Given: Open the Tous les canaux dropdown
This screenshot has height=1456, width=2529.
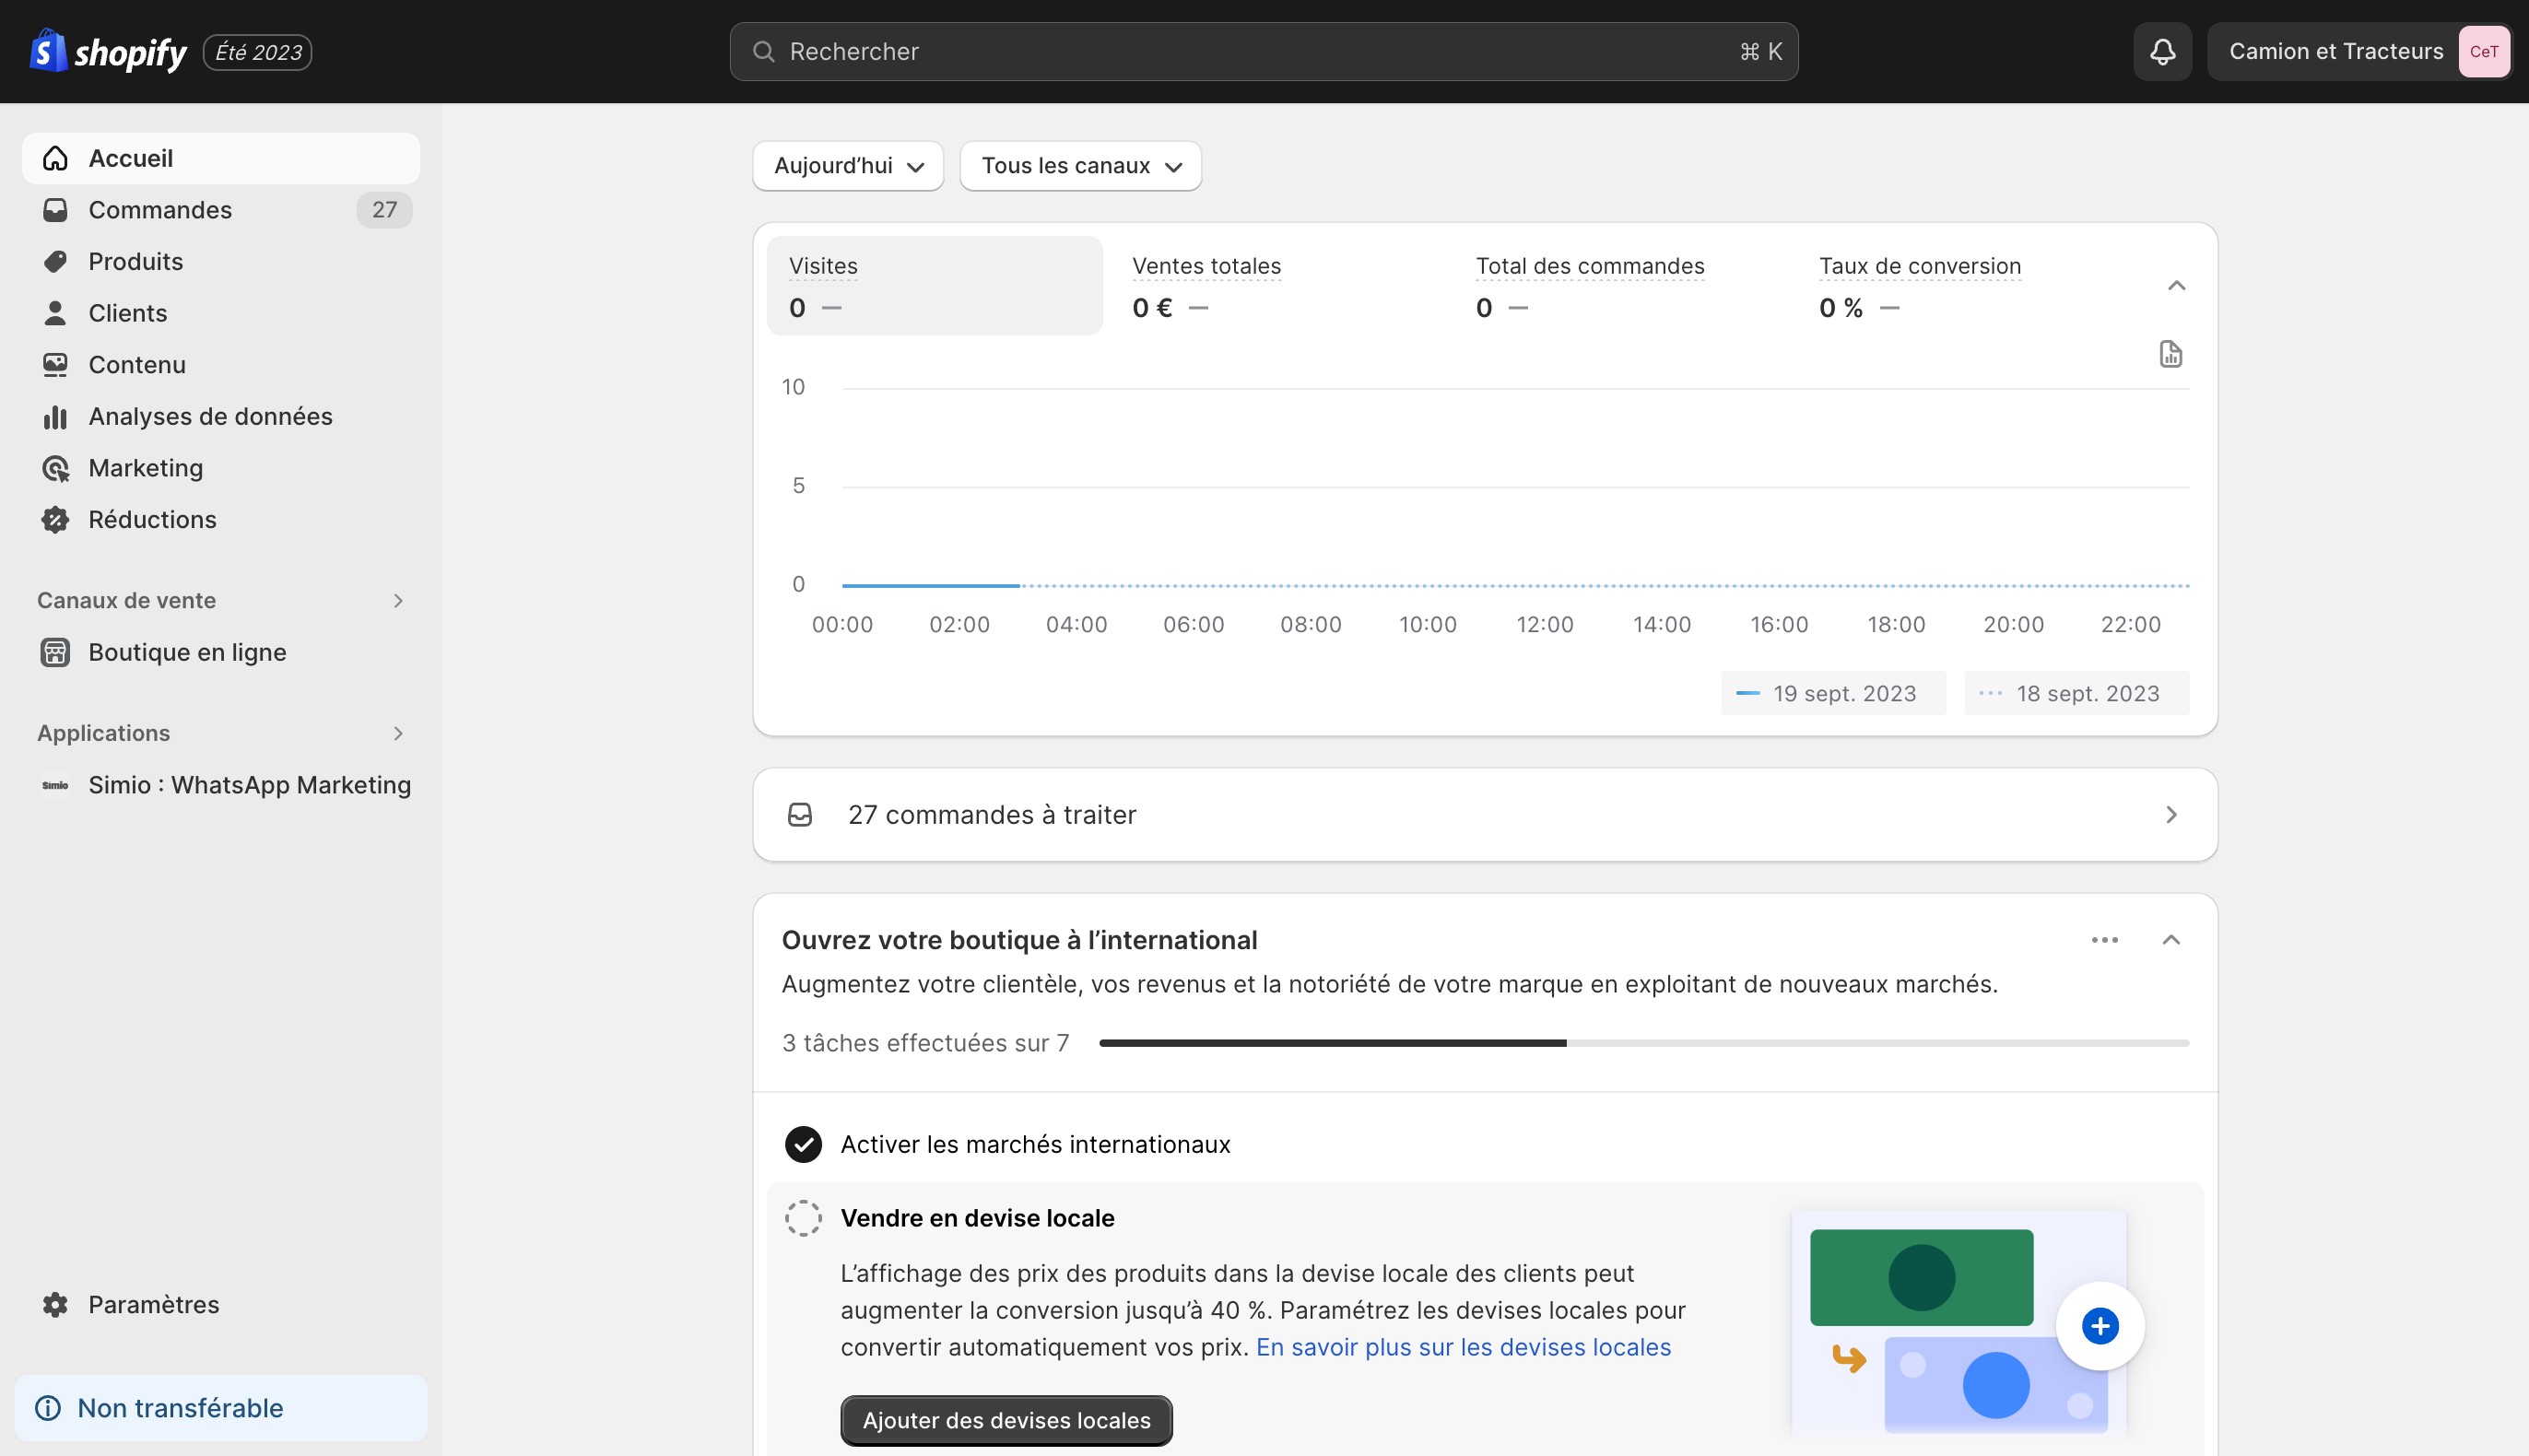Looking at the screenshot, I should pyautogui.click(x=1080, y=166).
